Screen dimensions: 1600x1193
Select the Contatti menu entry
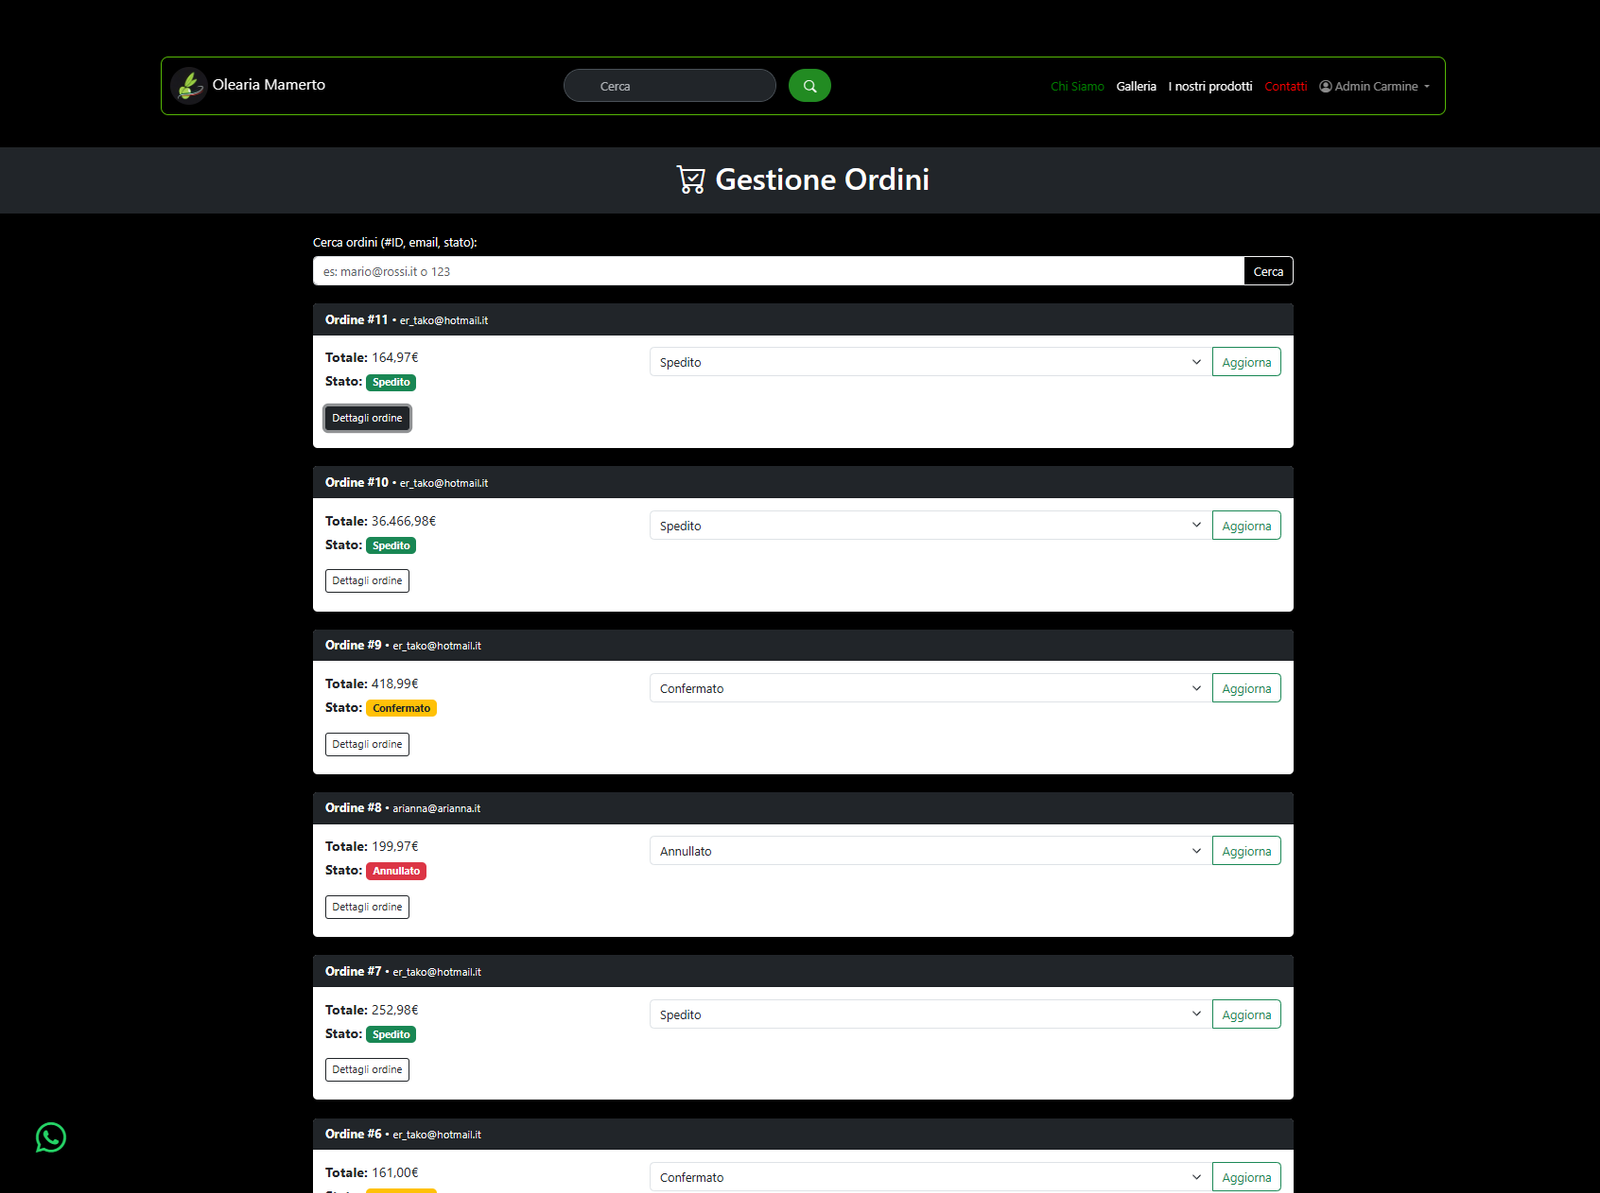(x=1286, y=86)
